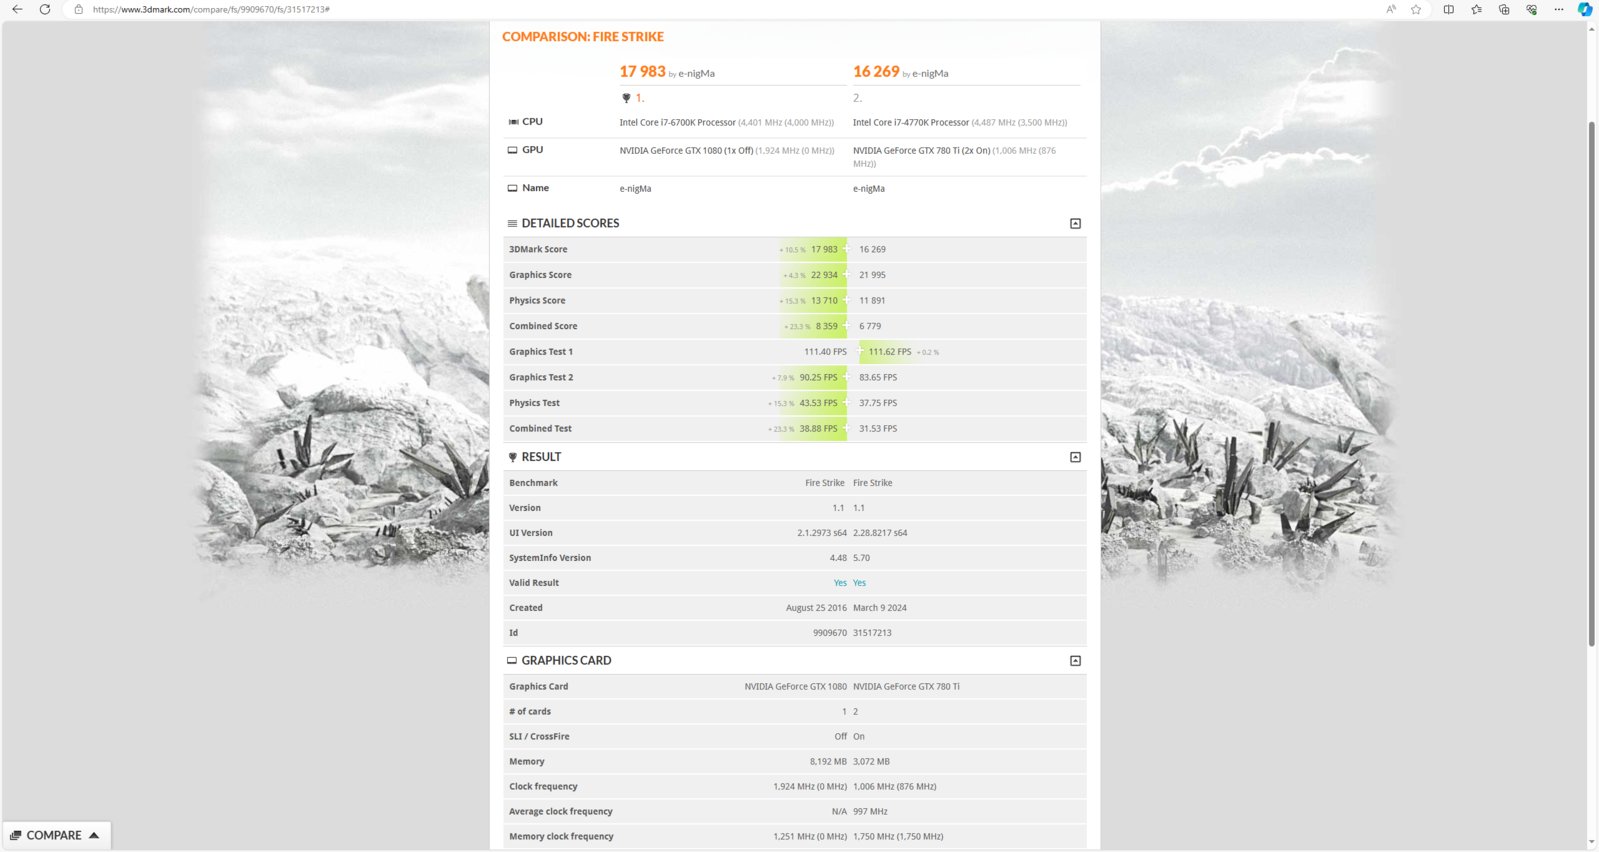Click the Physics Score value 11 891
Screen dimensions: 1599x852
tap(872, 301)
